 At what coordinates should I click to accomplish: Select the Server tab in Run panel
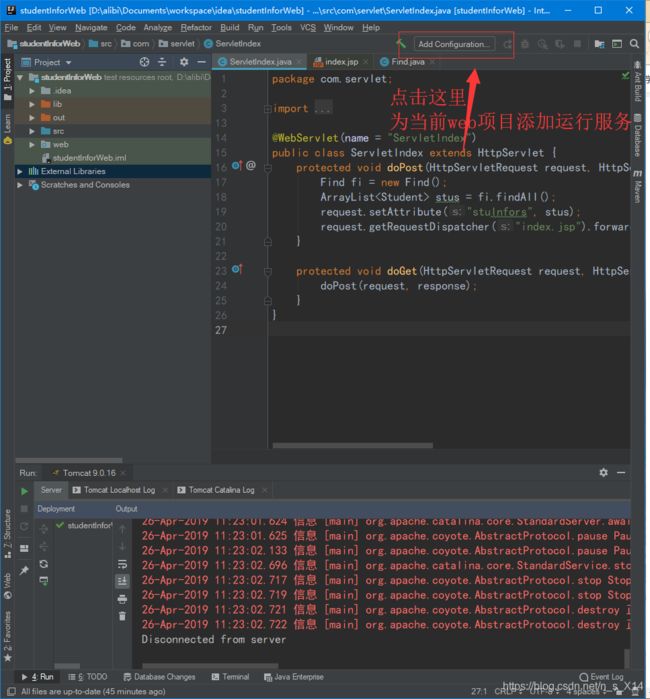tap(51, 490)
